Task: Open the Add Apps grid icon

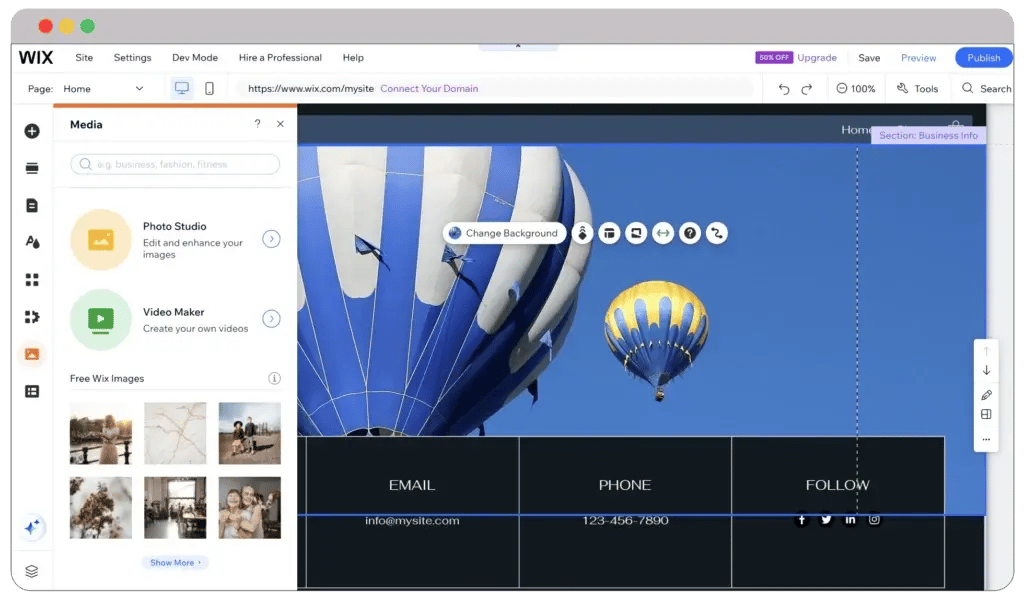Action: coord(32,280)
